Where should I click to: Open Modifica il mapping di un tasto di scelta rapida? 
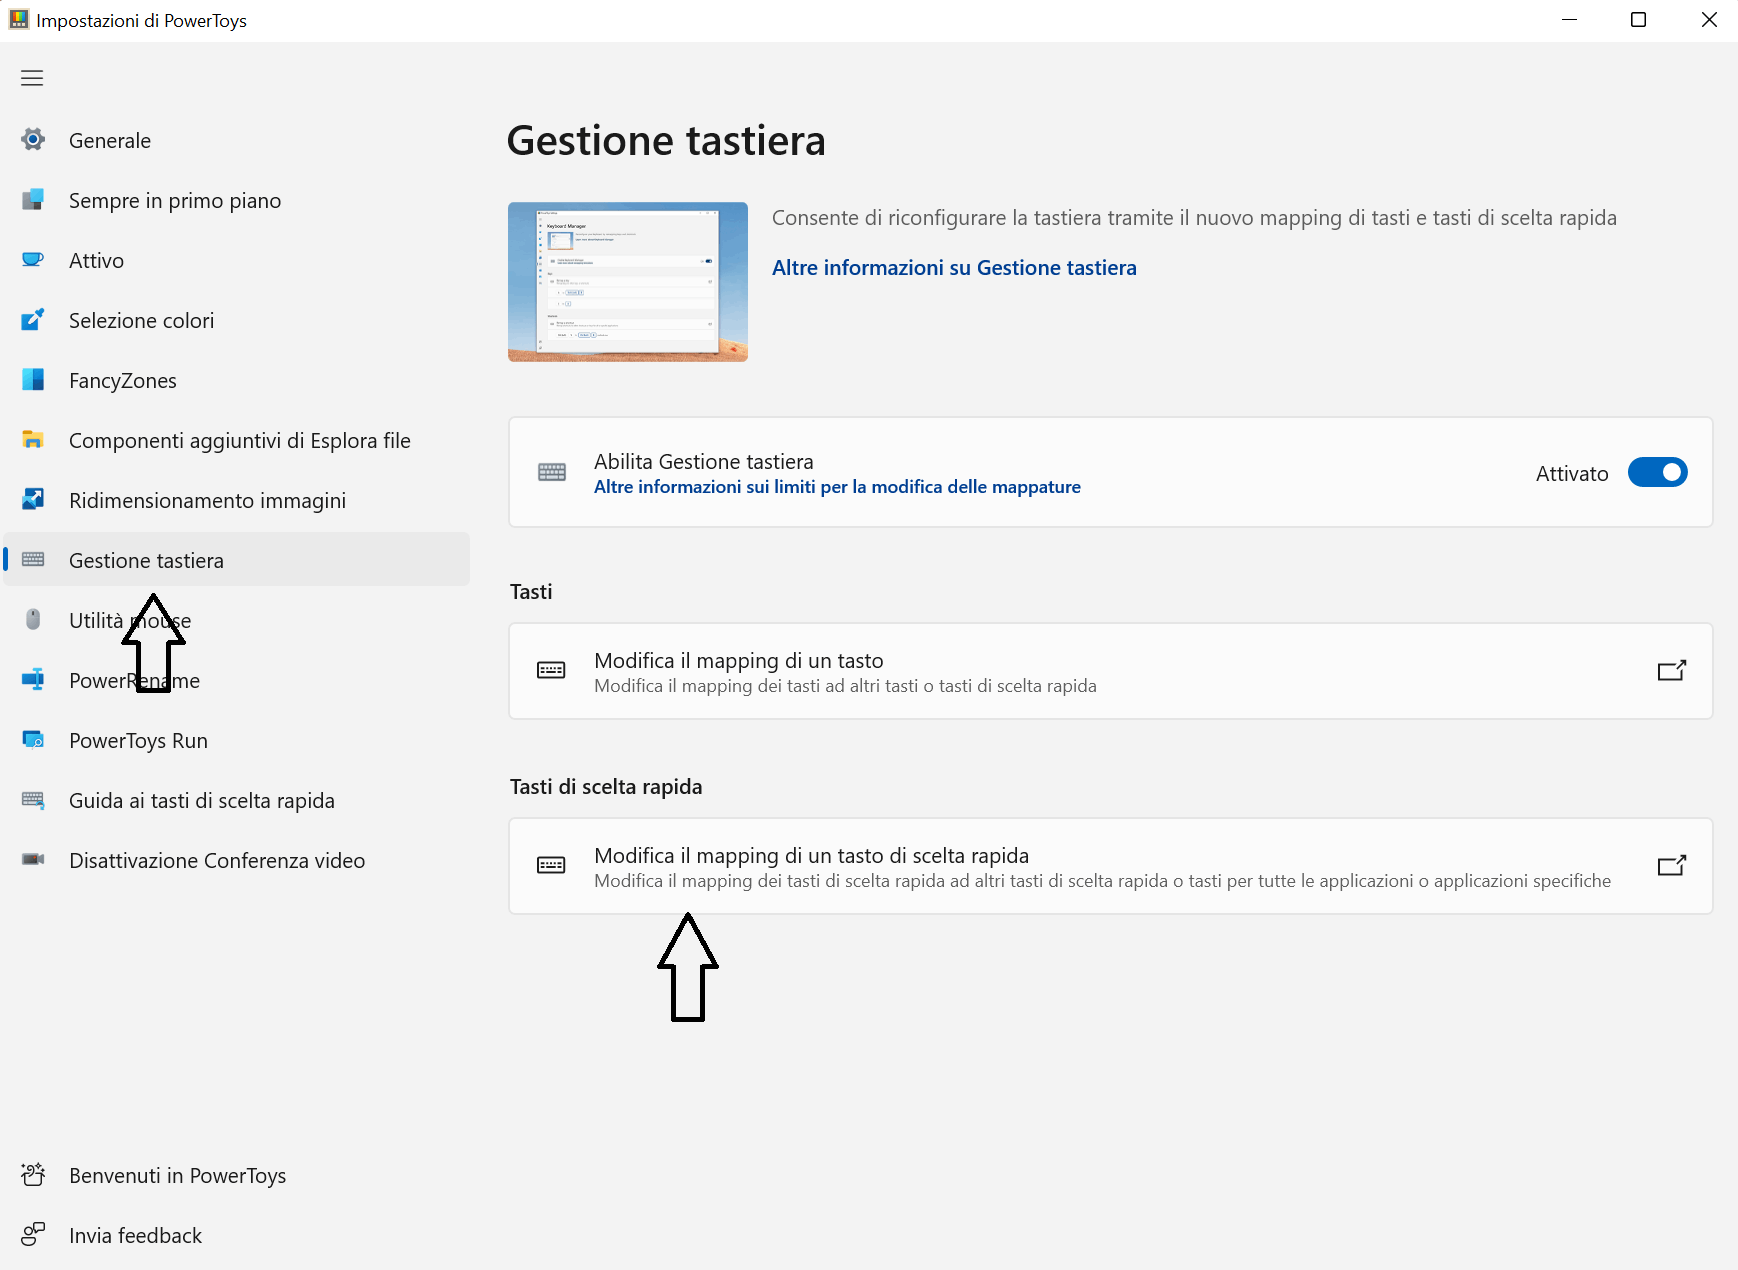(x=1110, y=866)
